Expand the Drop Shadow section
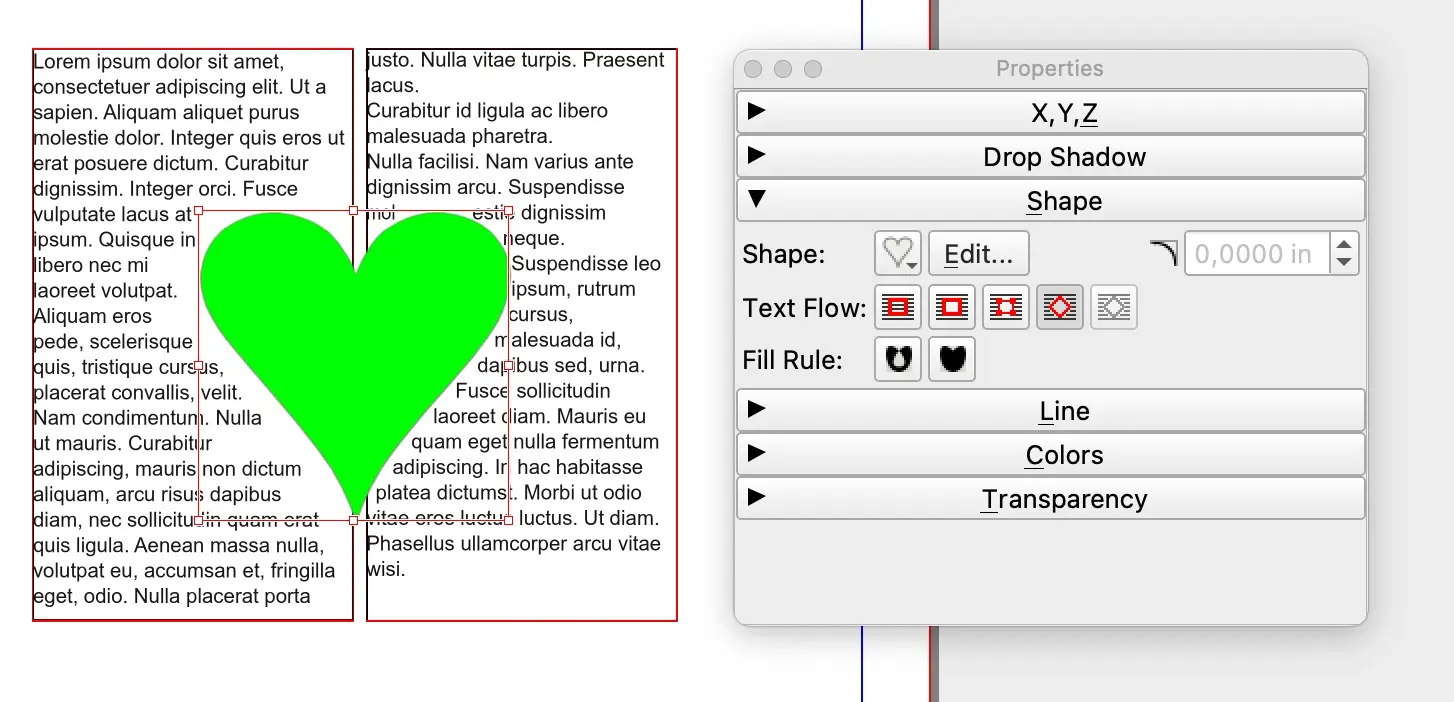 coord(1050,157)
